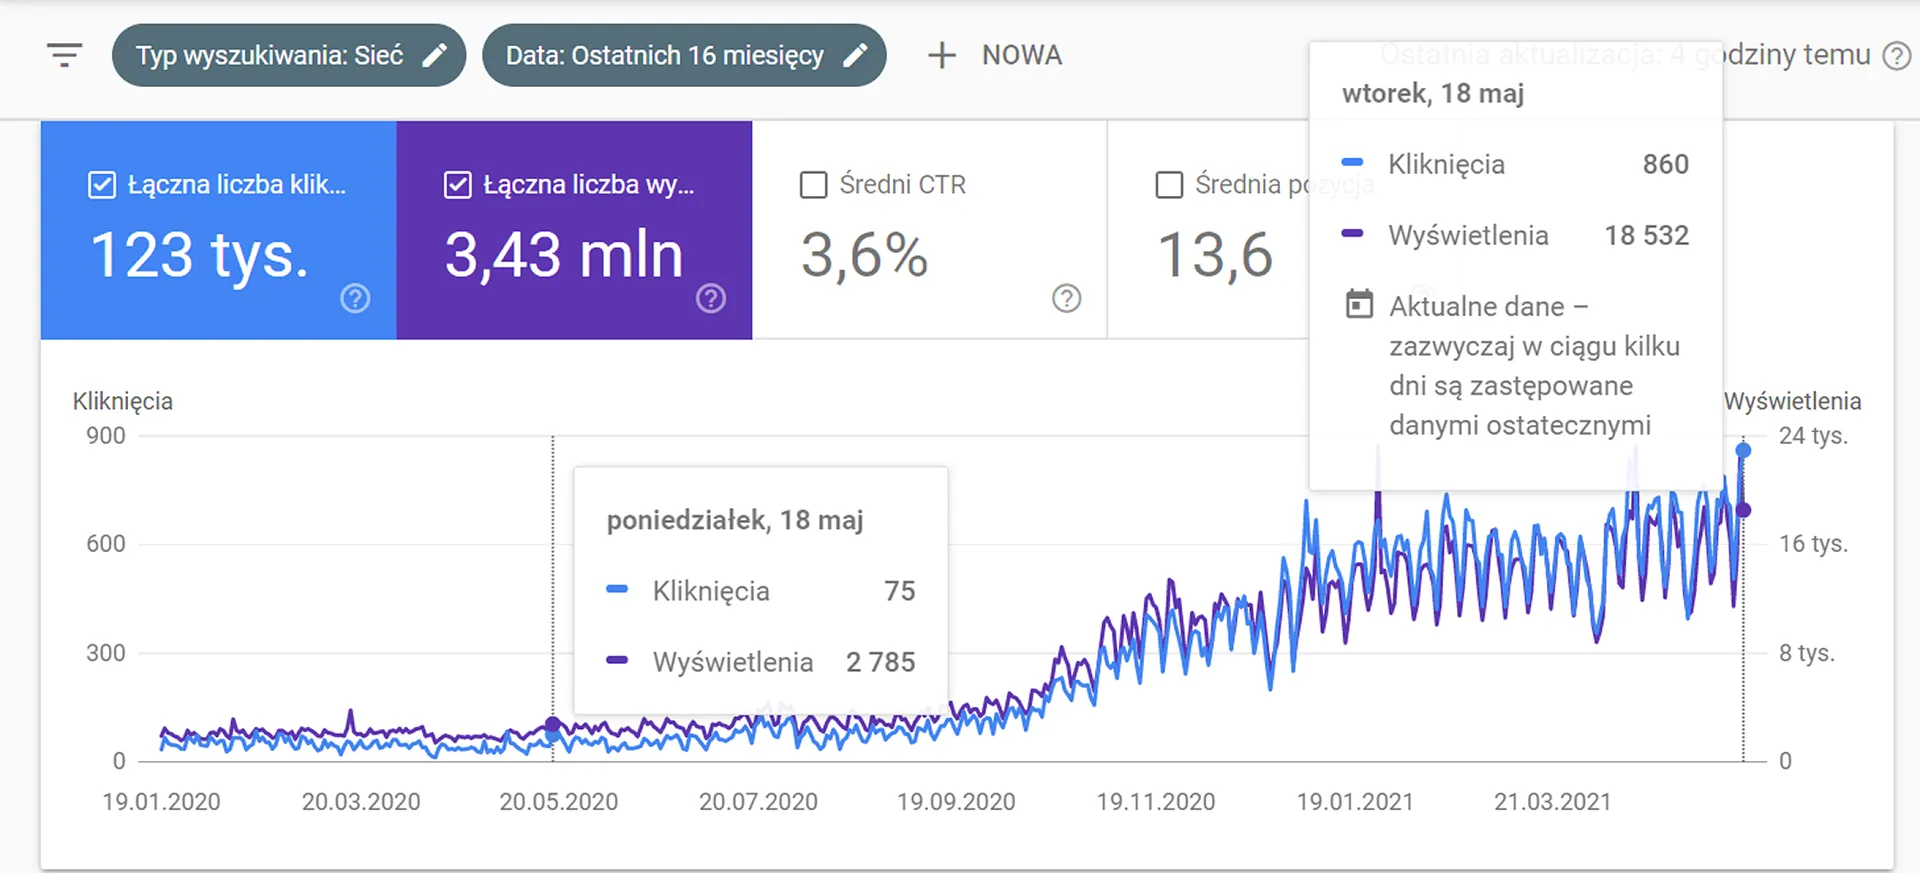Select the 123 tys. clicks card

219,230
